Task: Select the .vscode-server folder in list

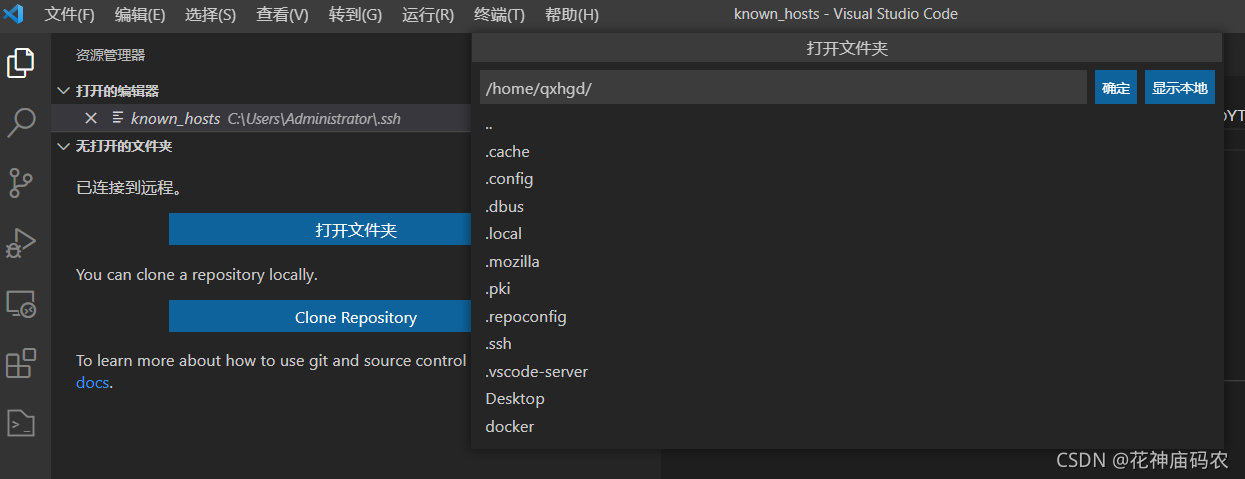Action: 537,372
